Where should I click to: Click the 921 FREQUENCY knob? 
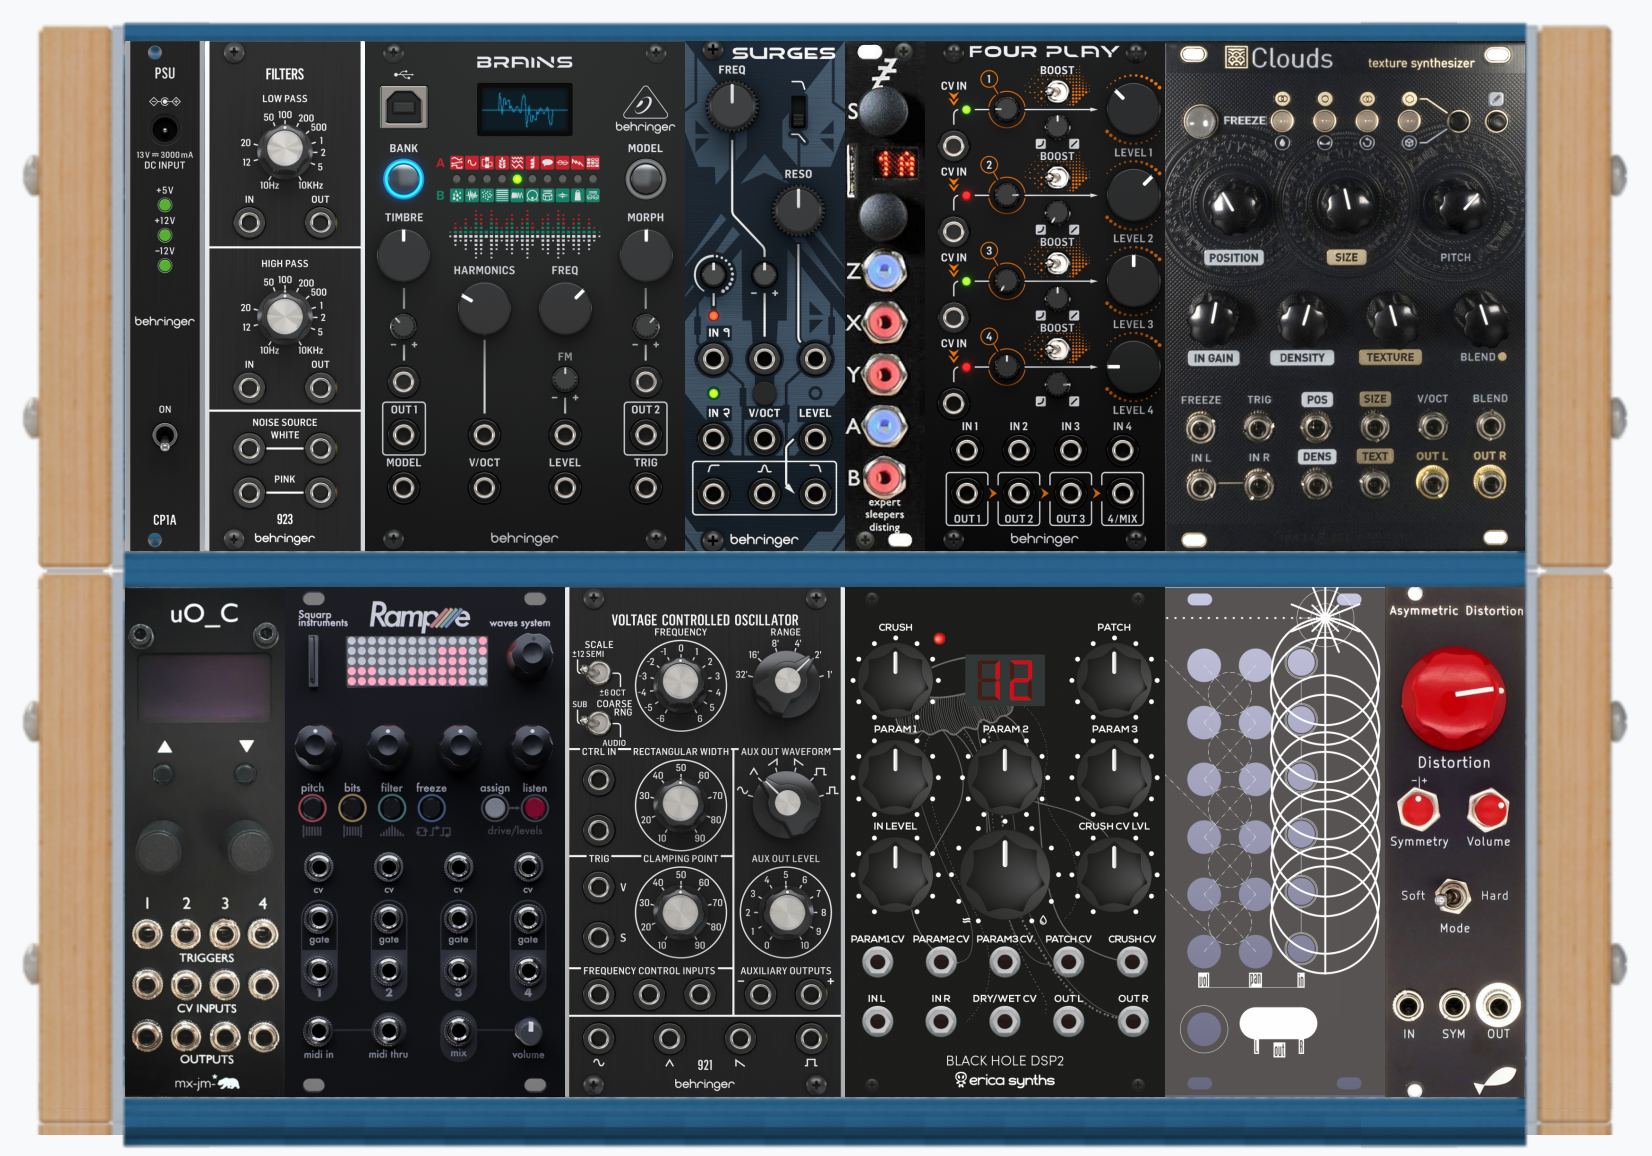680,682
